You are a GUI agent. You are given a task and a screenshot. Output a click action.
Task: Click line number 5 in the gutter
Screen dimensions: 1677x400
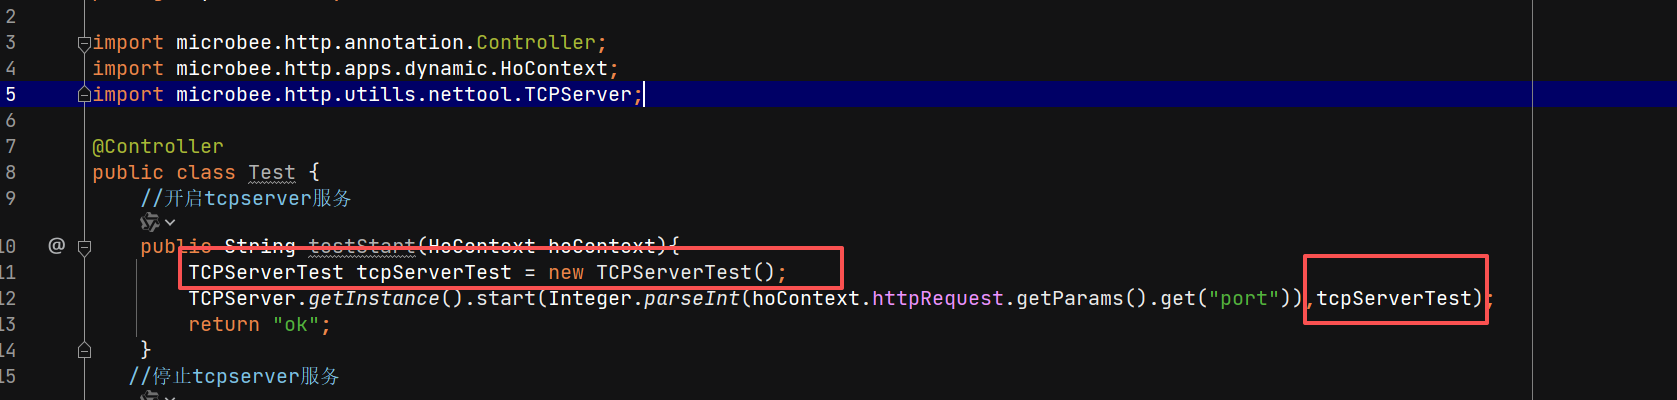pyautogui.click(x=10, y=94)
